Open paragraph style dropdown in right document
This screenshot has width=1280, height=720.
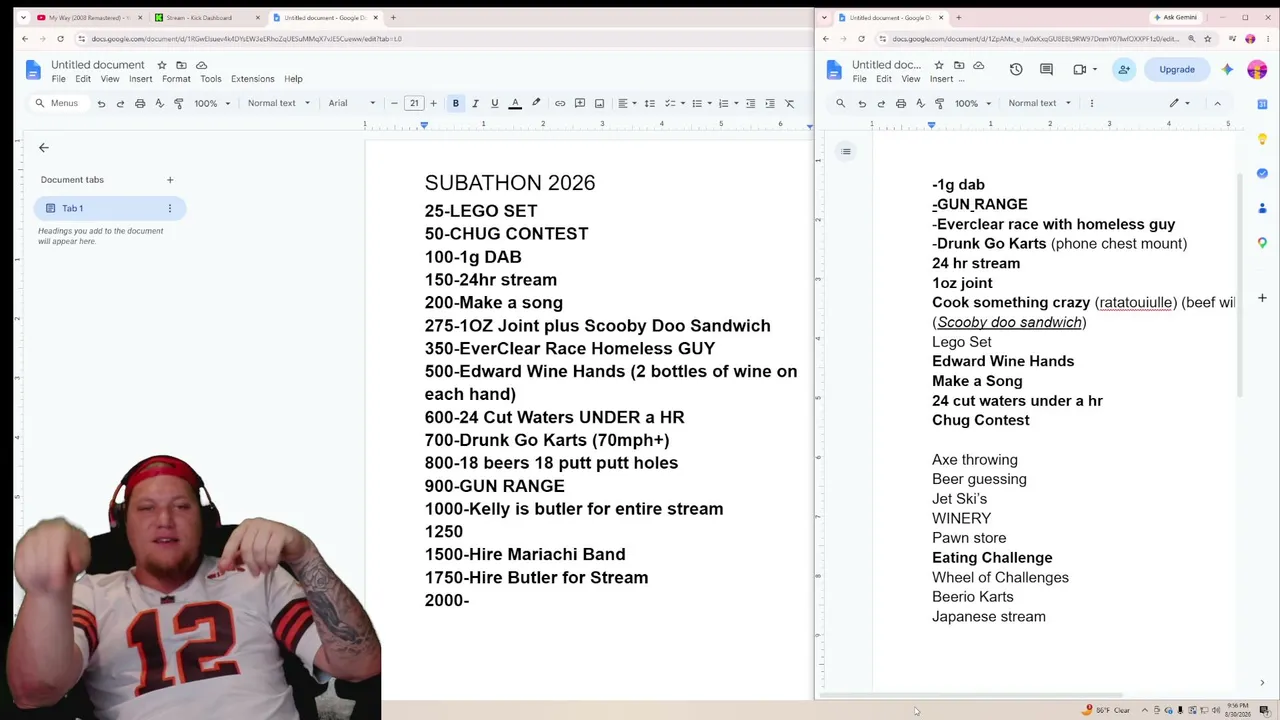1039,103
